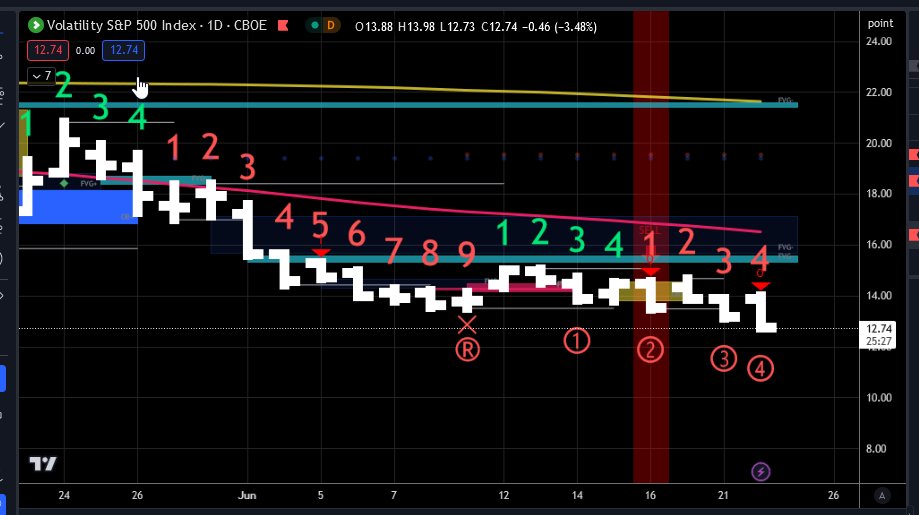This screenshot has width=919, height=515.
Task: Click the 0.00 spread value
Action: (x=86, y=51)
